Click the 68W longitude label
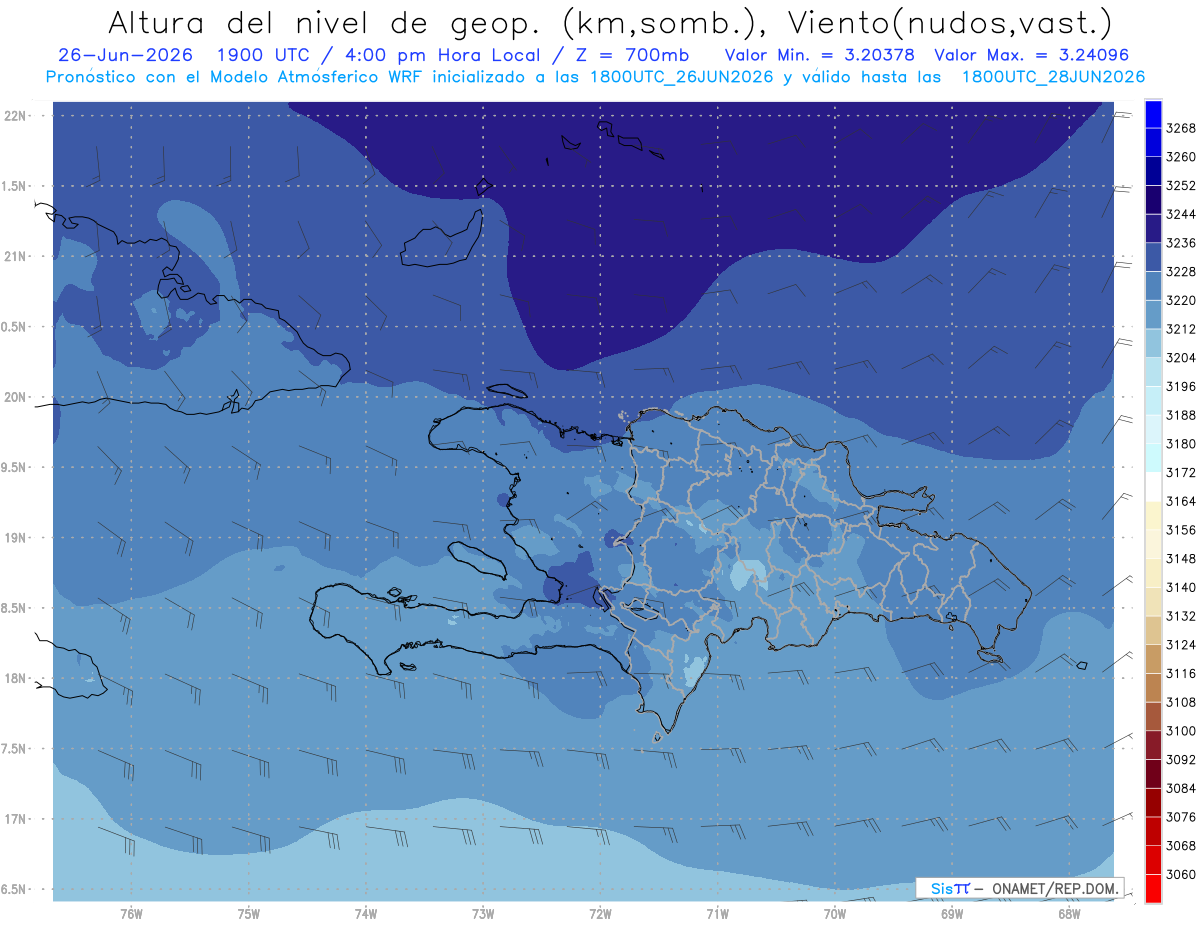1200x927 pixels. 1069,913
